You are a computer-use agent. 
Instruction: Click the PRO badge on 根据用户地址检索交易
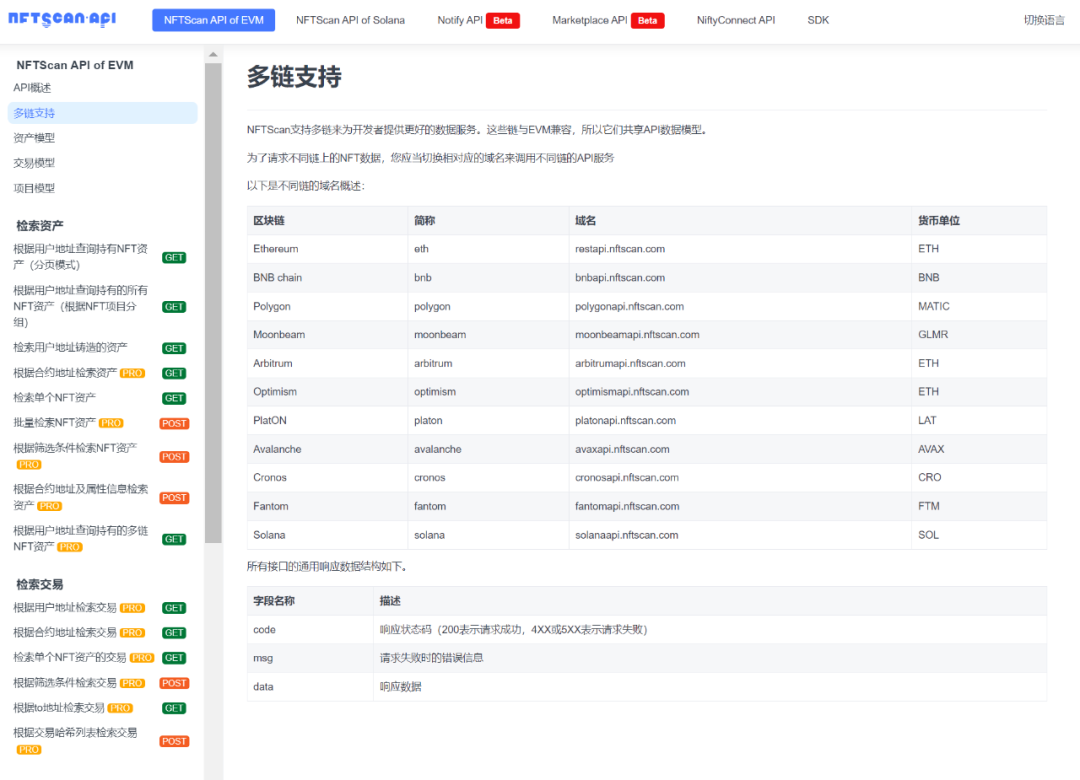130,607
